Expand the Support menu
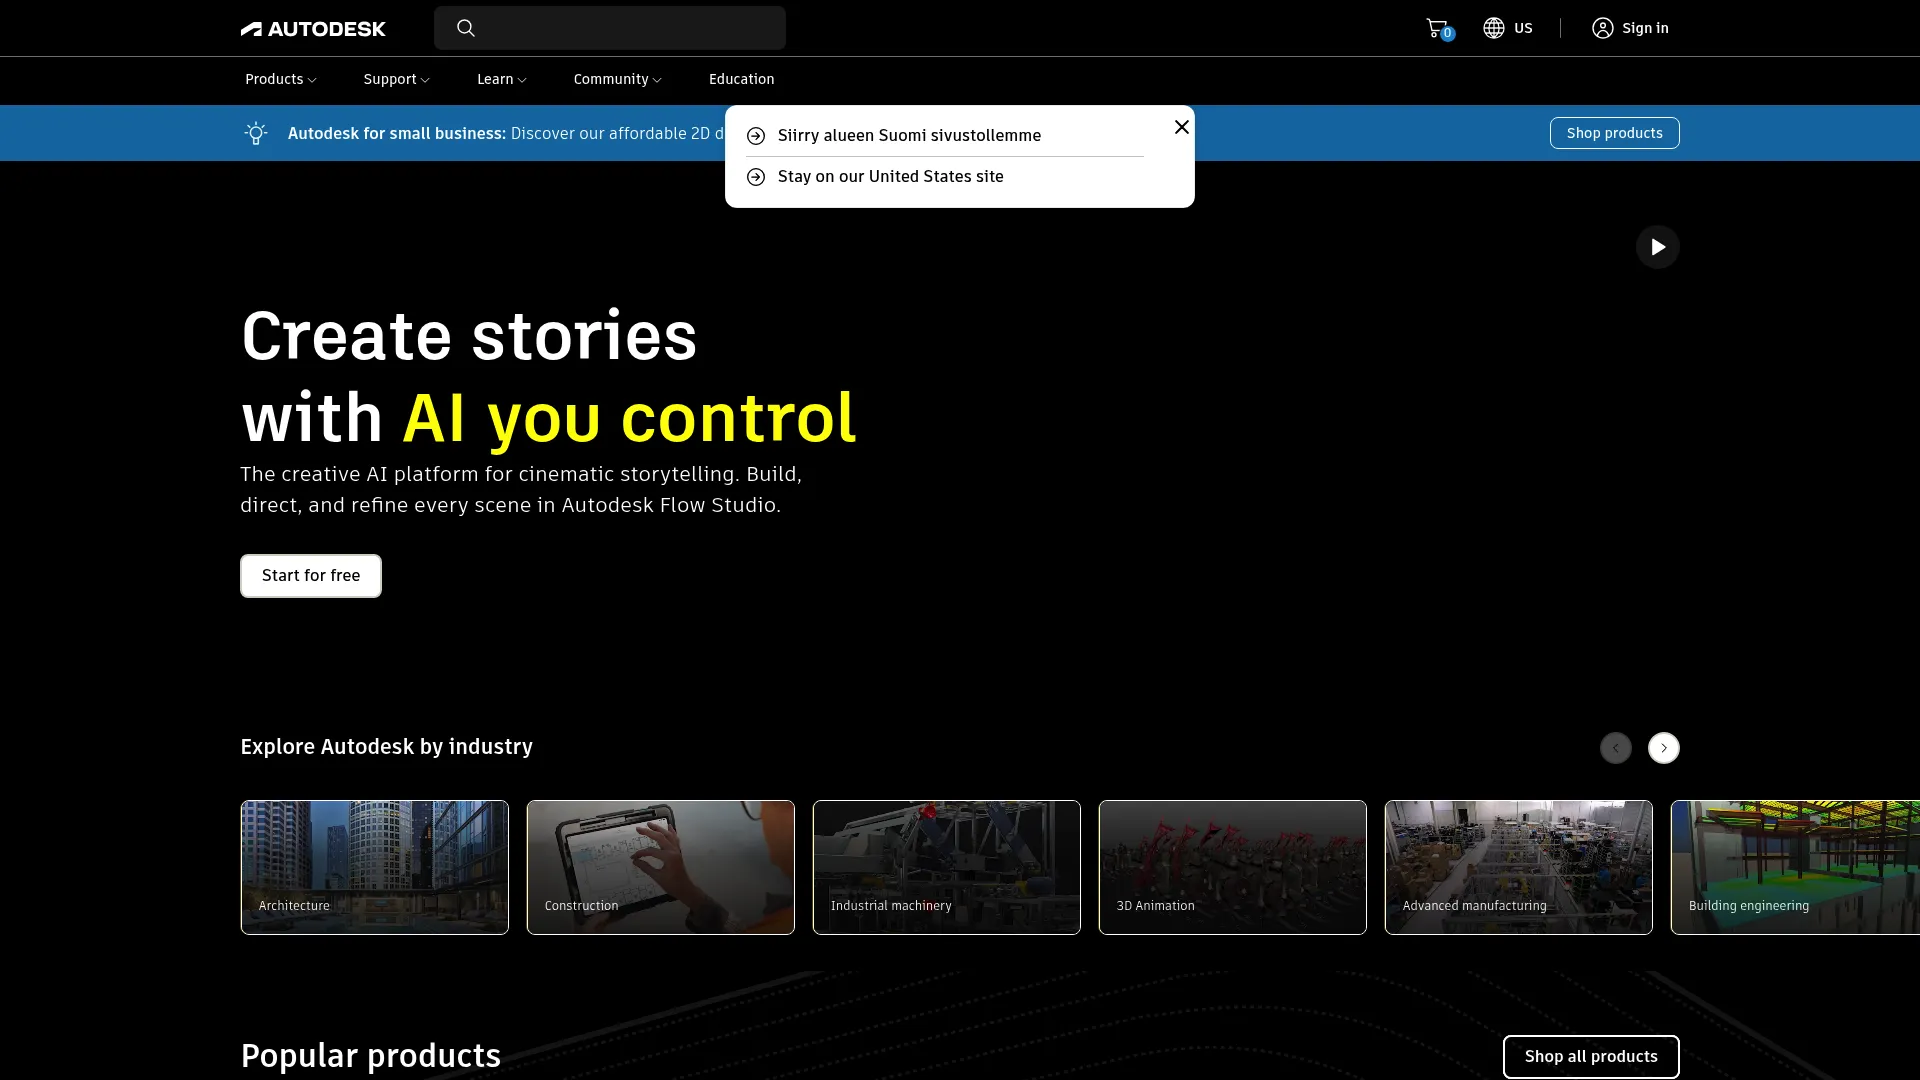 click(396, 79)
